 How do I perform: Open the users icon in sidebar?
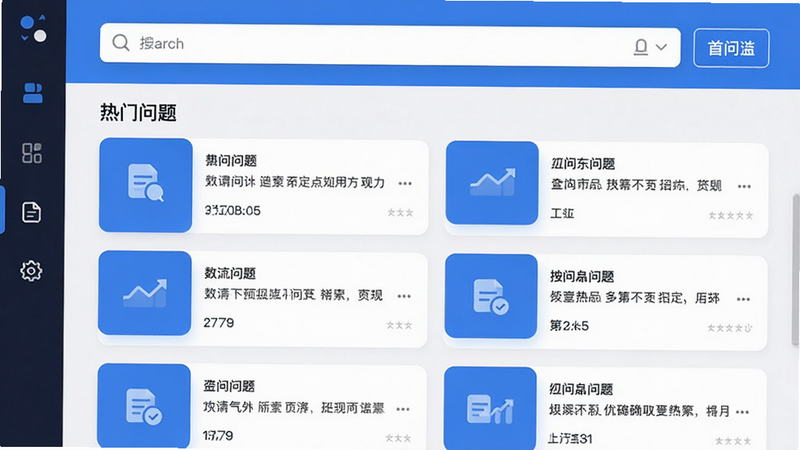[x=33, y=93]
